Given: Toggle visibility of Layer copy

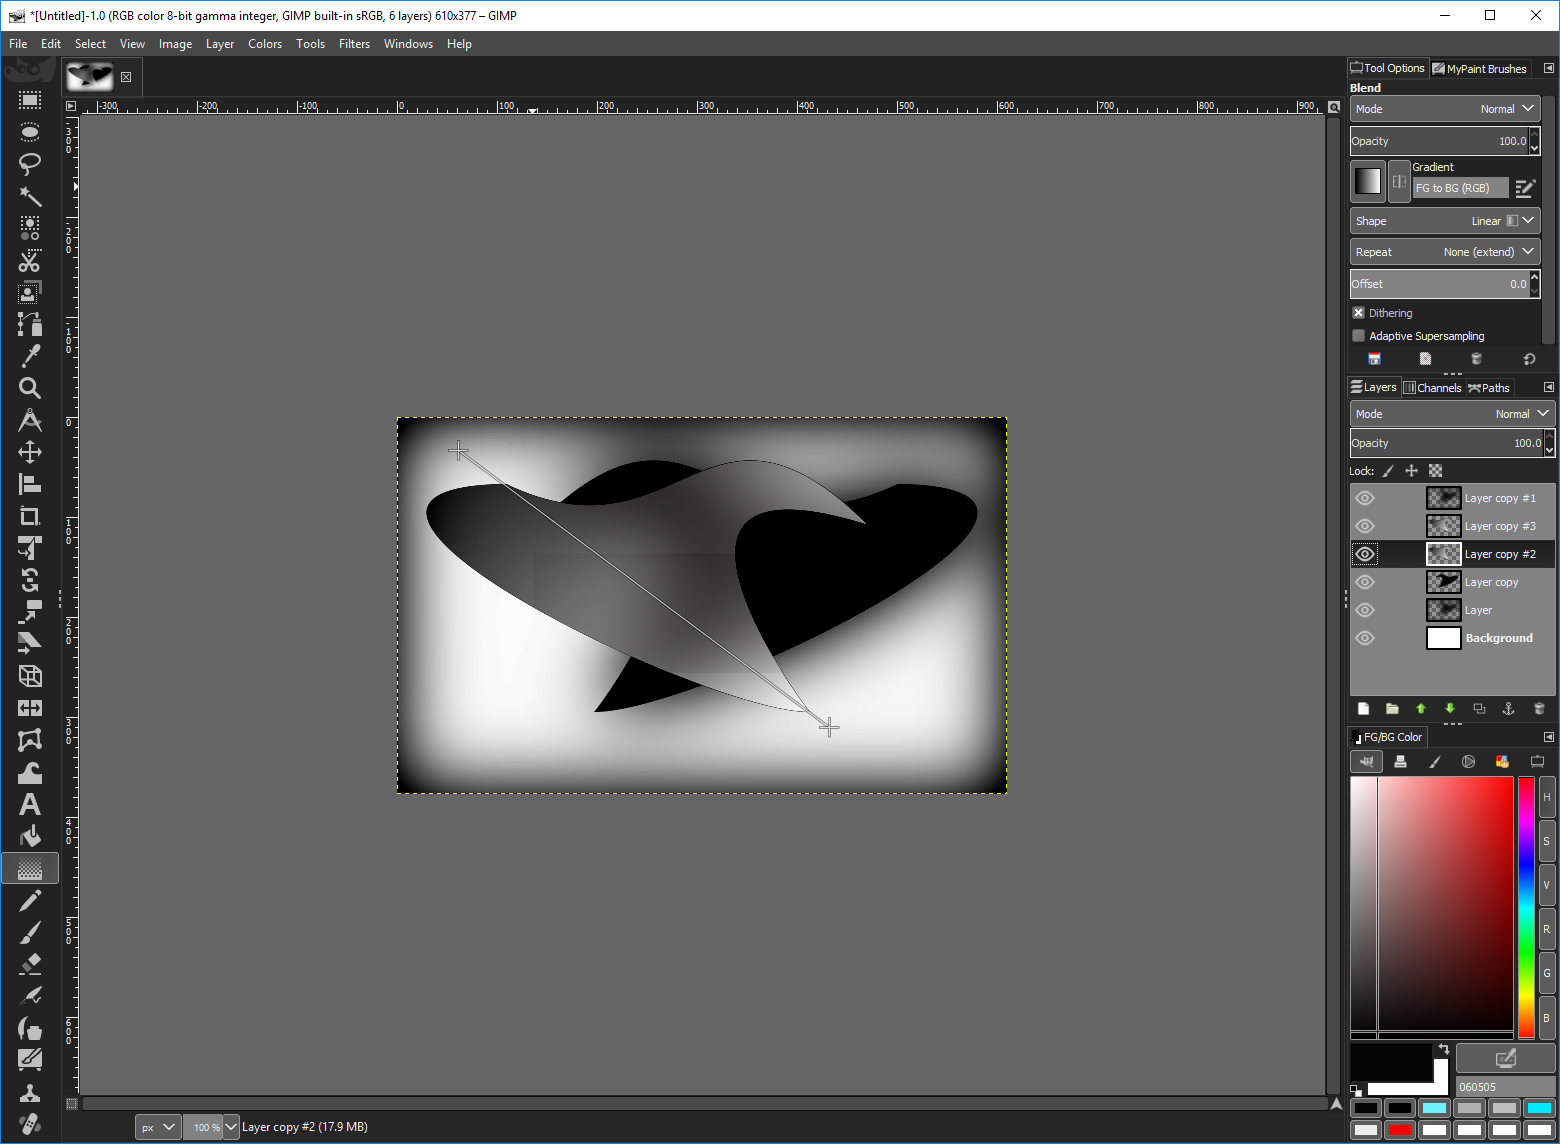Looking at the screenshot, I should (1365, 582).
